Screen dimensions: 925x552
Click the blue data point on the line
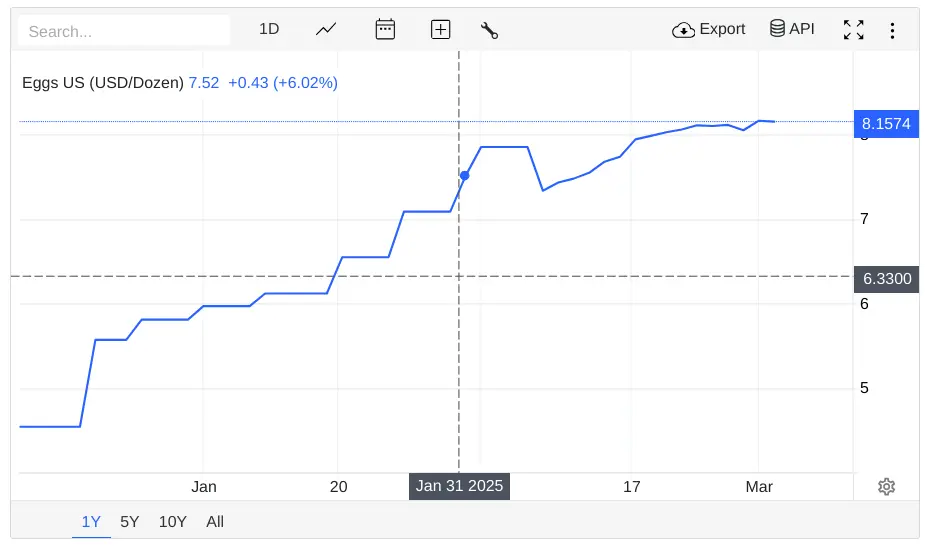tap(464, 176)
